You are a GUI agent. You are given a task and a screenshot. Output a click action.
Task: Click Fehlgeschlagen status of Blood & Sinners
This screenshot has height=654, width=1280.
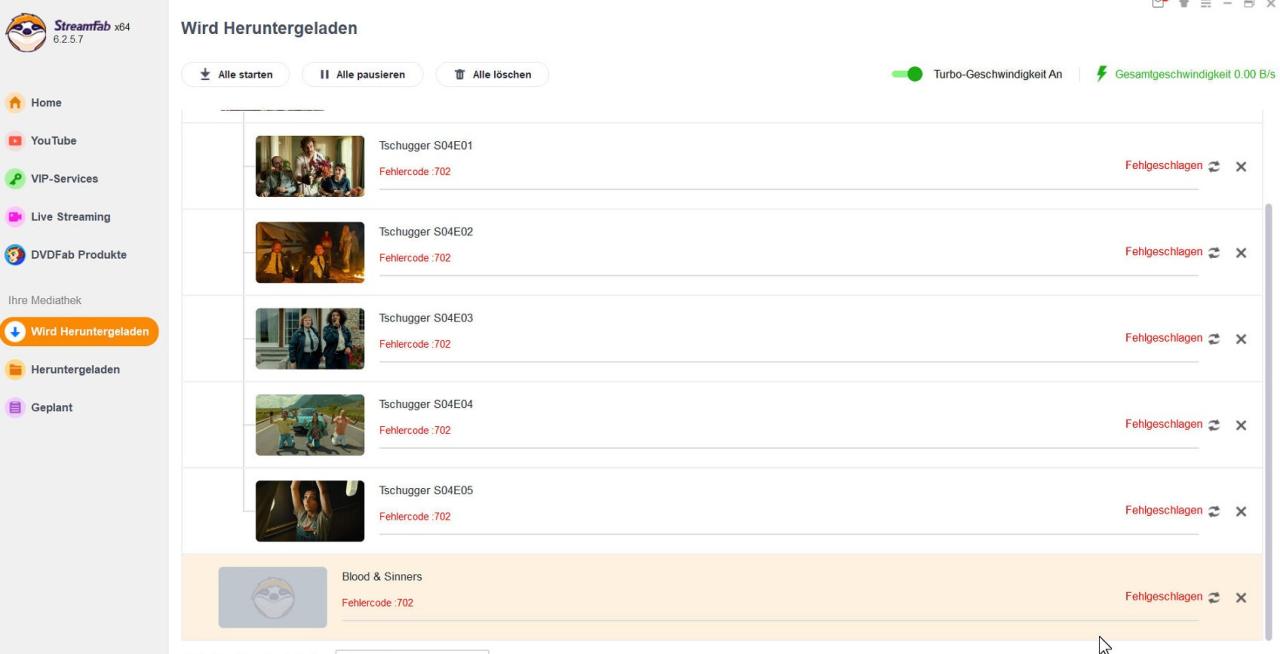pyautogui.click(x=1164, y=596)
